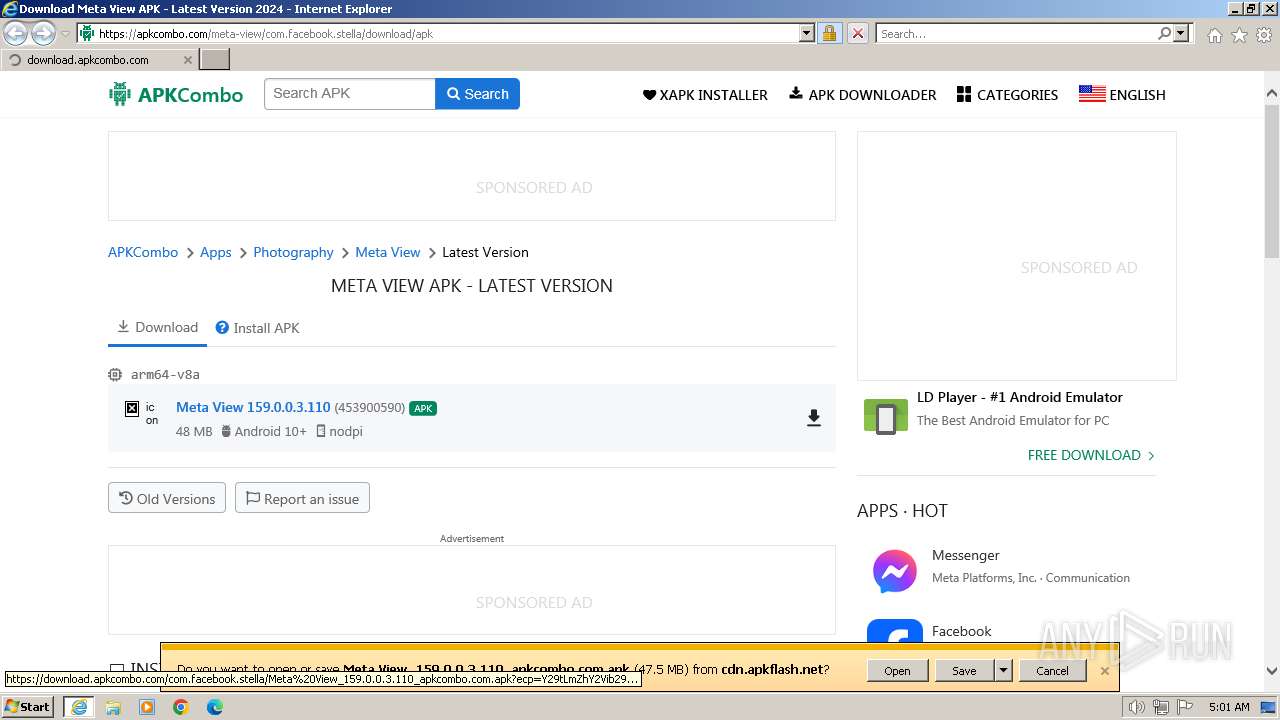Click the IE Back navigation arrow
Image resolution: width=1280 pixels, height=720 pixels.
16,34
